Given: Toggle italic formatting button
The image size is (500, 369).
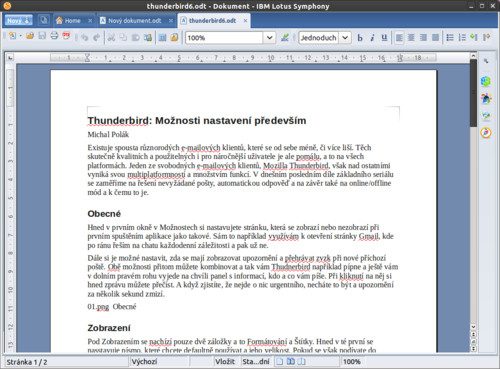Looking at the screenshot, I should [372, 38].
